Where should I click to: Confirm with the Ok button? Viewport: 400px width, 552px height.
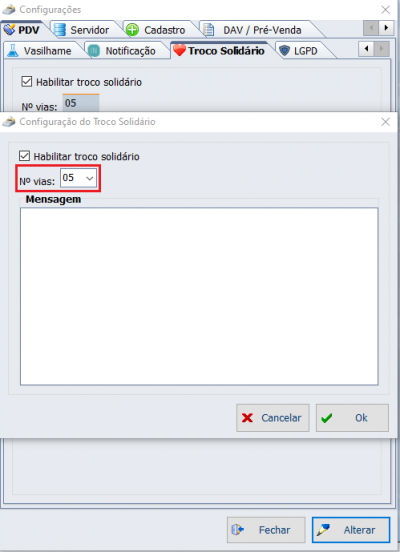352,418
